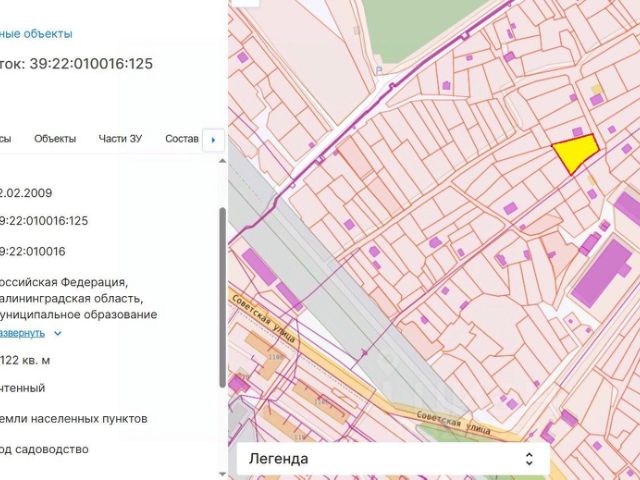The height and width of the screenshot is (480, 640).
Task: Click the 'алининградская область' address line
Action: coord(71,298)
